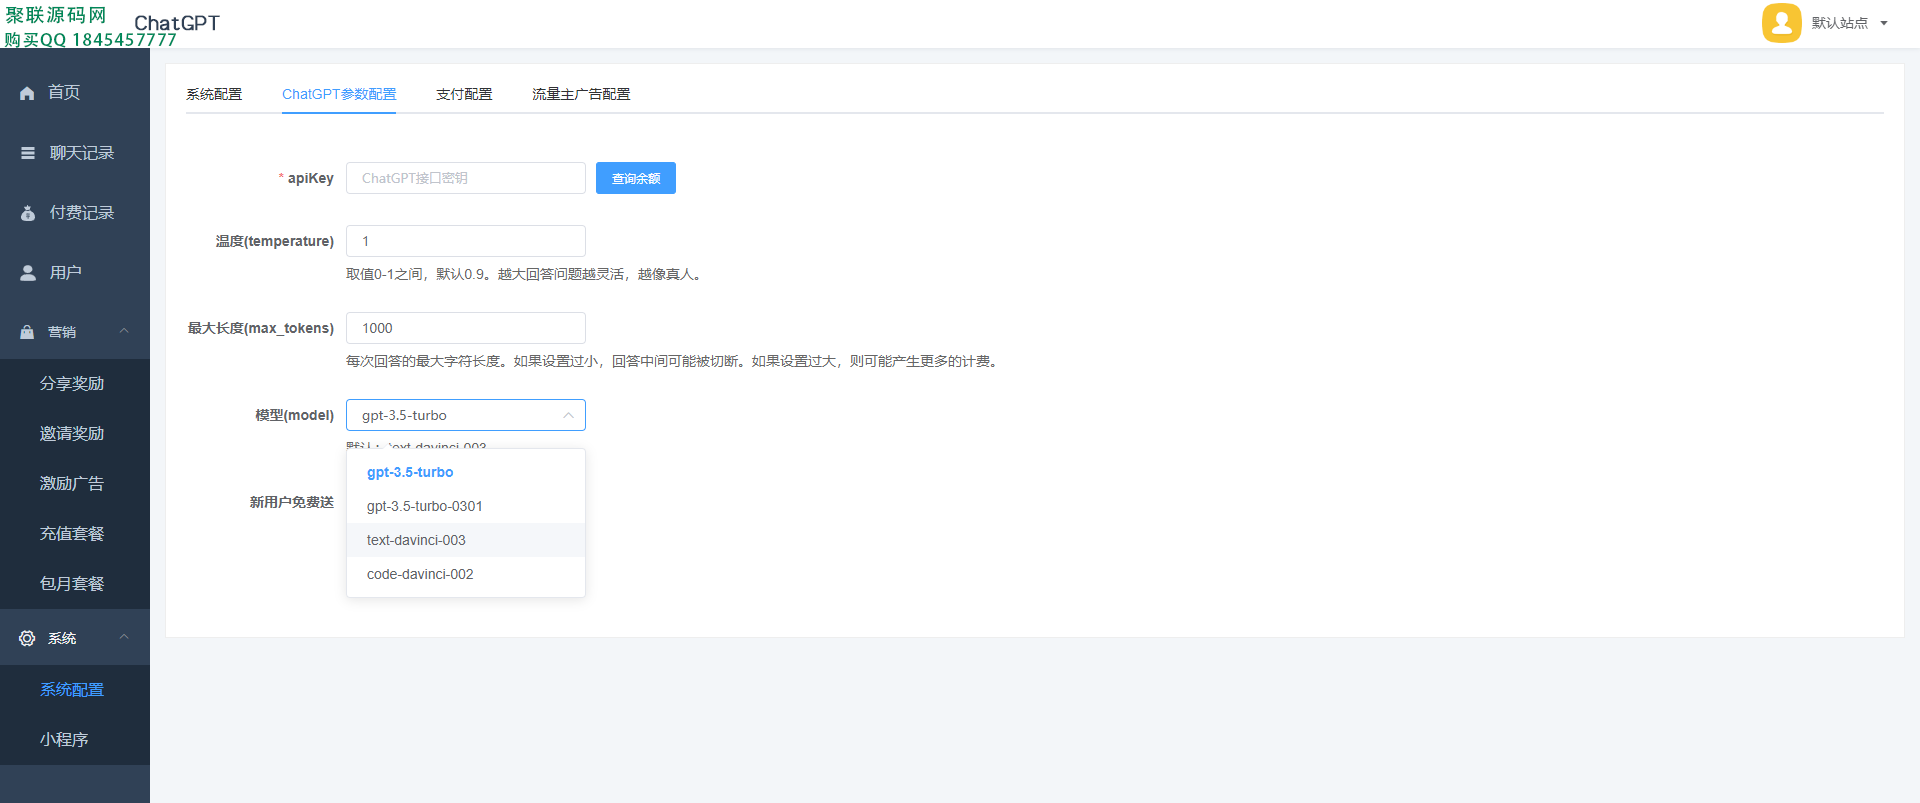Click the user person icon in sidebar
Screen dimensions: 1920x803
(28, 272)
